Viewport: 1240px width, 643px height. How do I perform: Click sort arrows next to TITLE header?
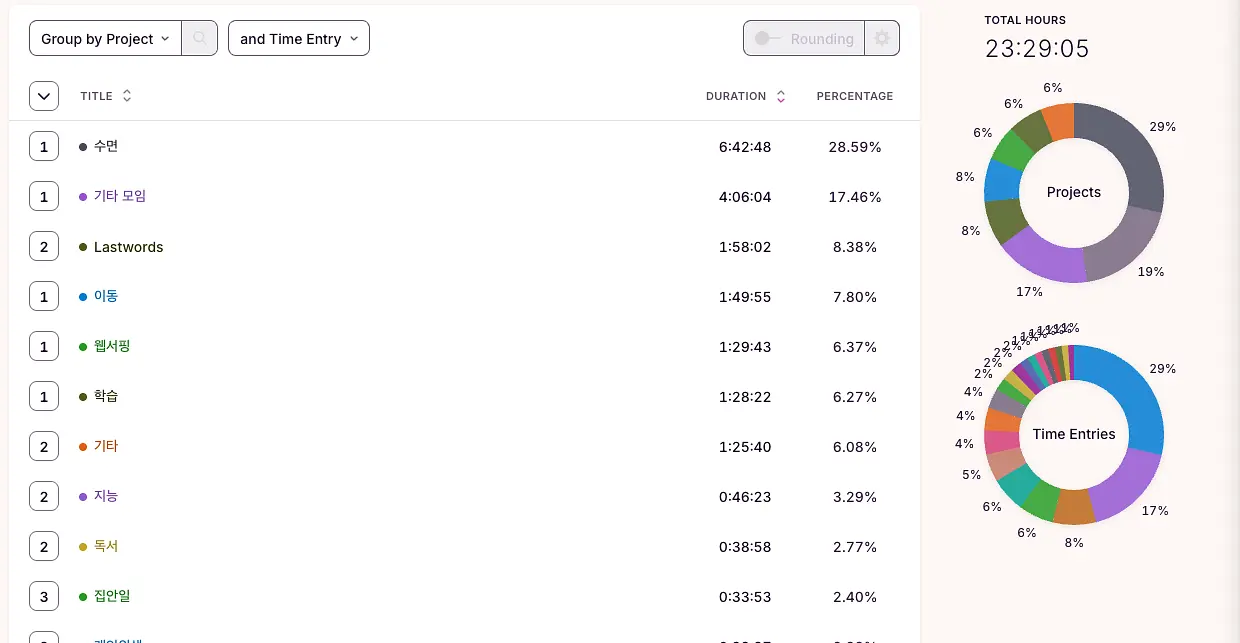tap(127, 96)
